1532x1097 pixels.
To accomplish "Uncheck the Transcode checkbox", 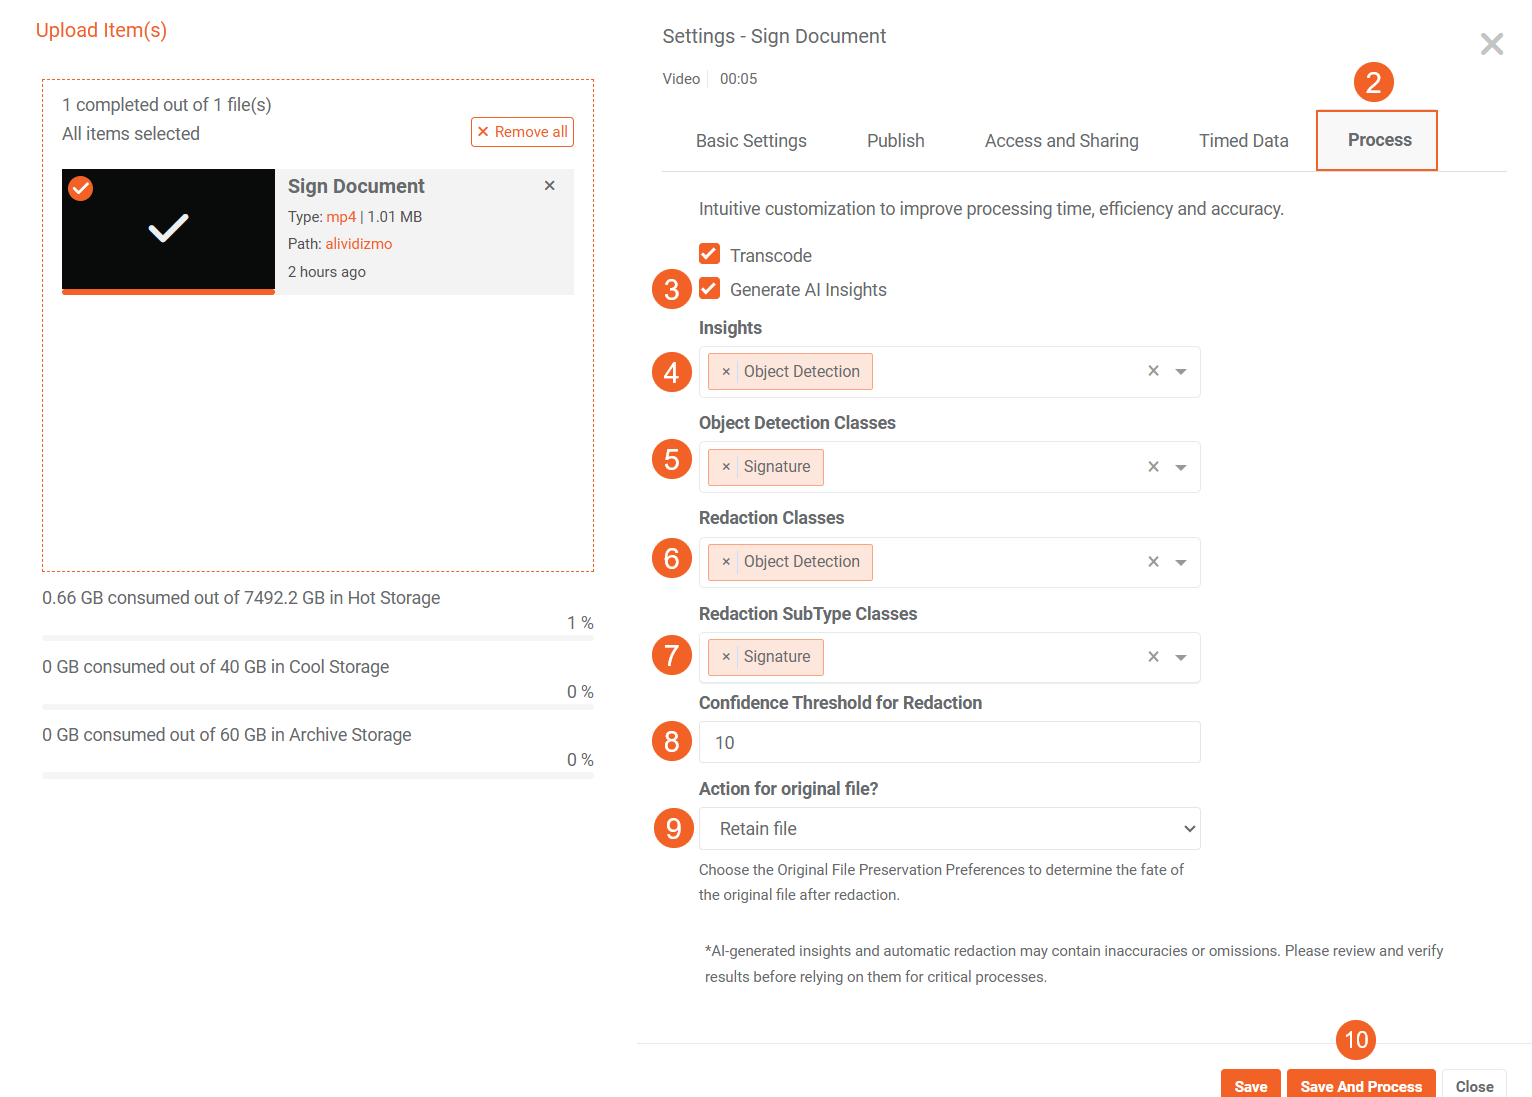I will point(709,254).
